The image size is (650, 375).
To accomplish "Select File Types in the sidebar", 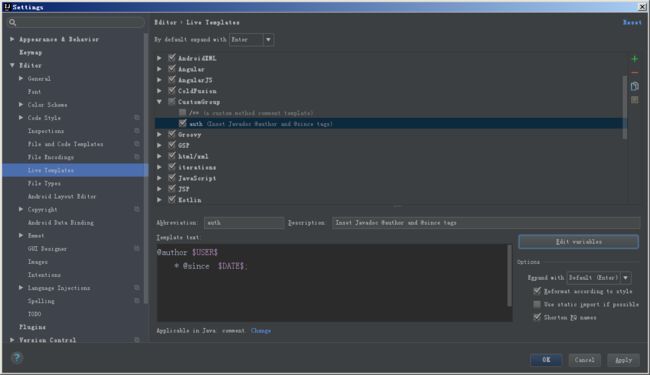I will (x=44, y=183).
